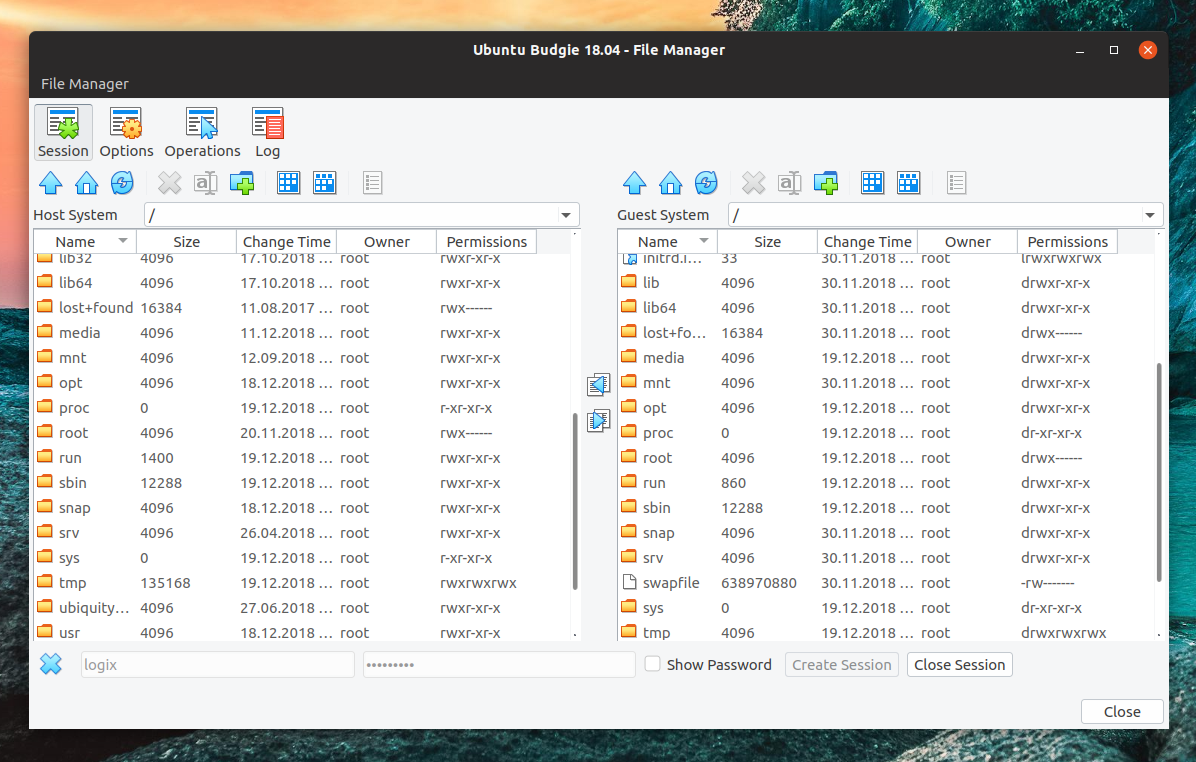Click the Guest file list vertical scrollbar
Viewport: 1196px width, 762px height.
pyautogui.click(x=1159, y=470)
